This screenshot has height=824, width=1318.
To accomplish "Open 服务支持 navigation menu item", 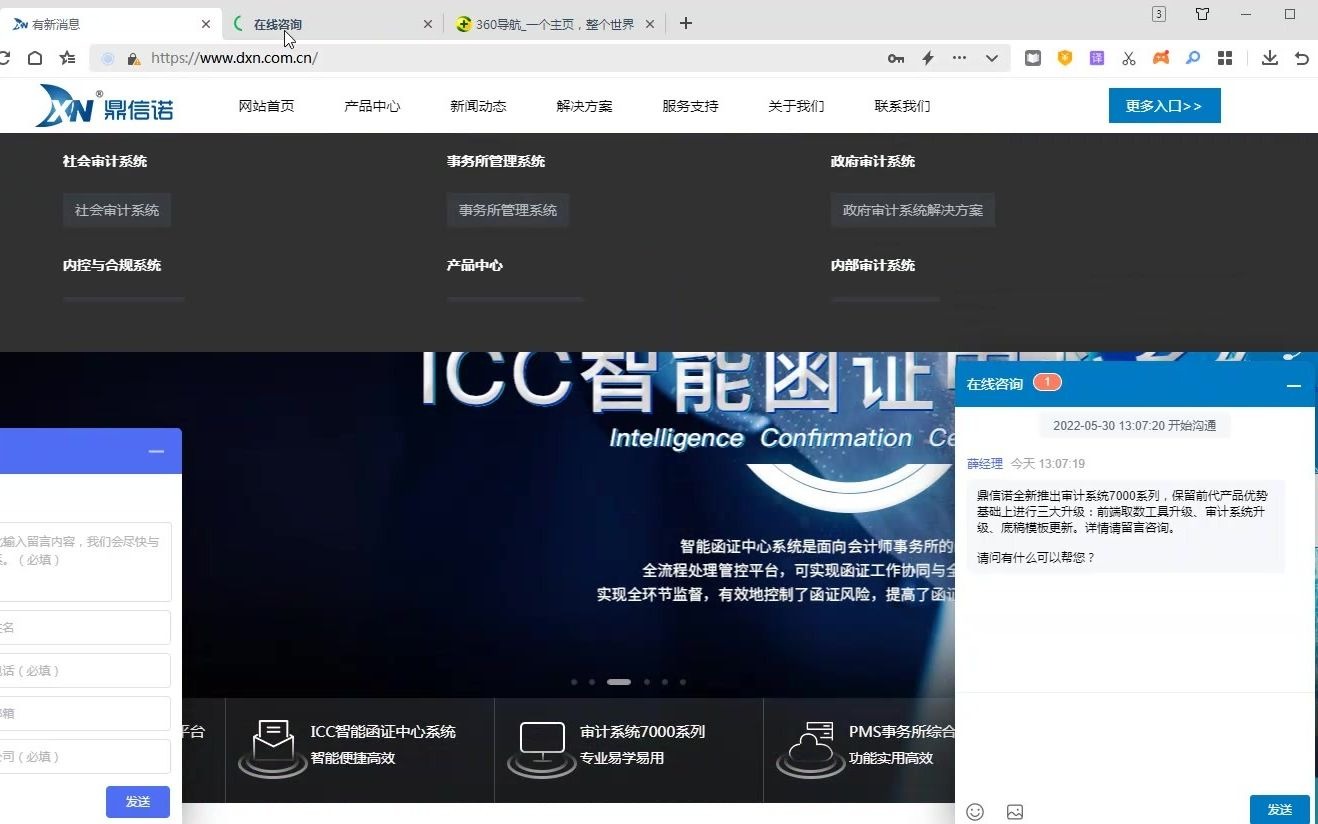I will (x=690, y=106).
